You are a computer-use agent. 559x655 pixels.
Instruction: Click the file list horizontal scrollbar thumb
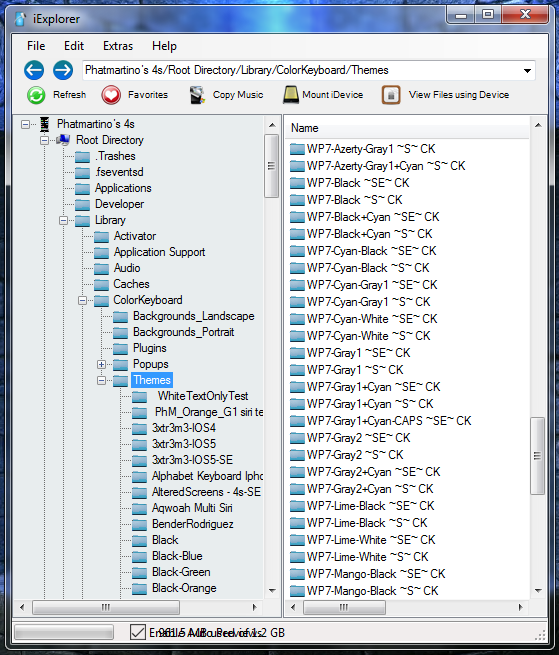tap(344, 607)
